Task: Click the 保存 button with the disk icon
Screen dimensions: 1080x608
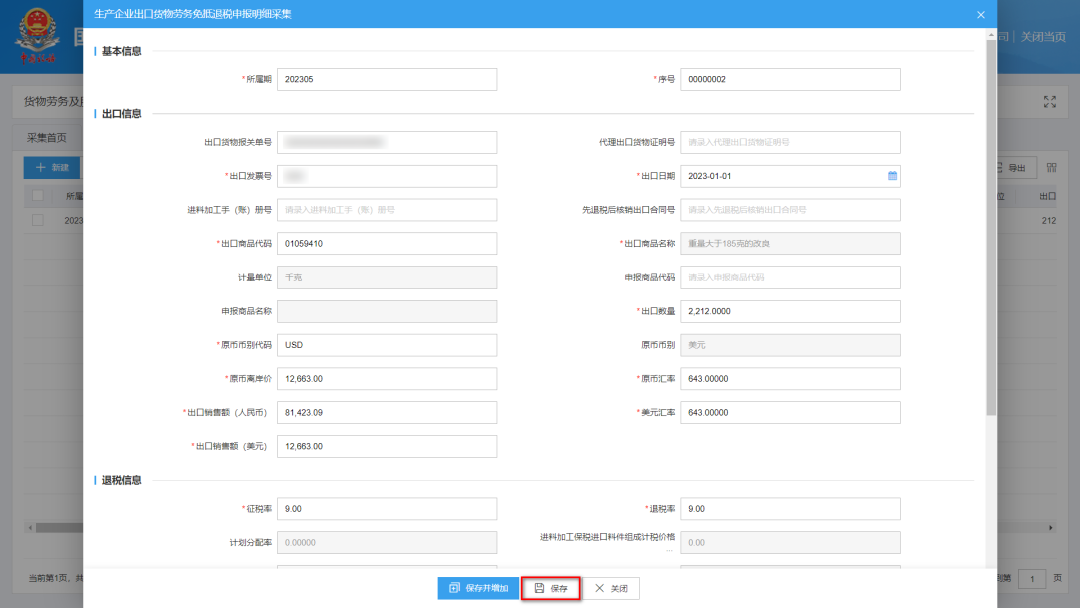Action: 551,589
